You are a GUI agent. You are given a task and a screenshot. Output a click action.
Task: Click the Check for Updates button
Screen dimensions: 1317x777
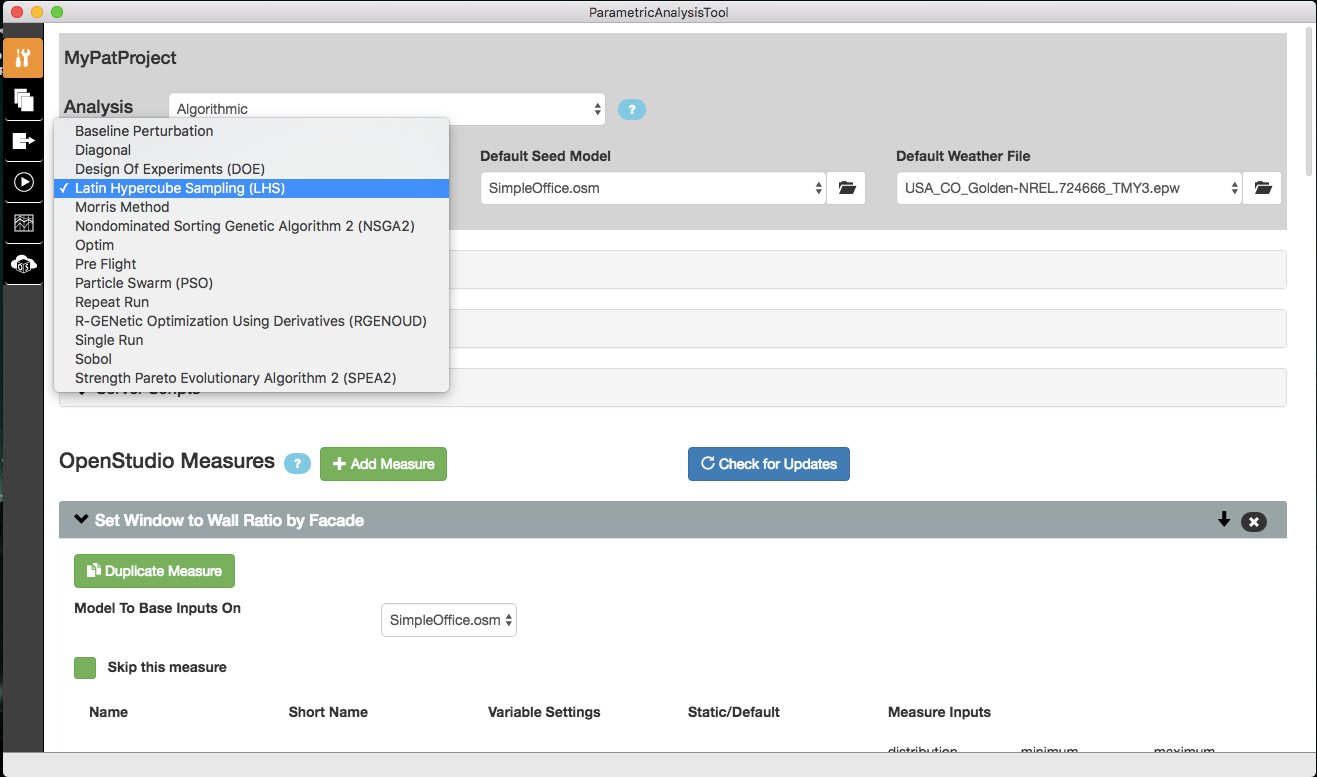[768, 464]
